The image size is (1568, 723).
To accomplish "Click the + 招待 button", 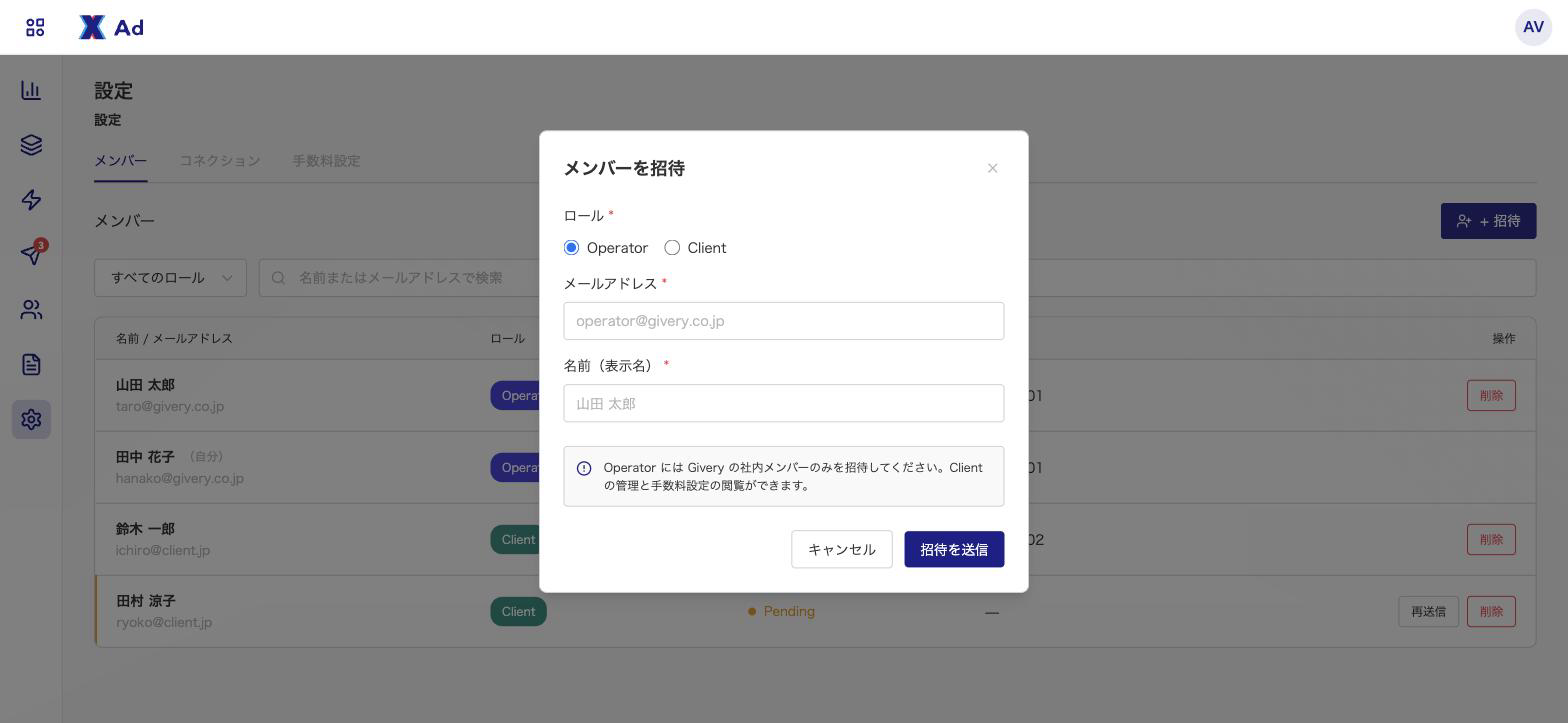I will click(x=1488, y=221).
